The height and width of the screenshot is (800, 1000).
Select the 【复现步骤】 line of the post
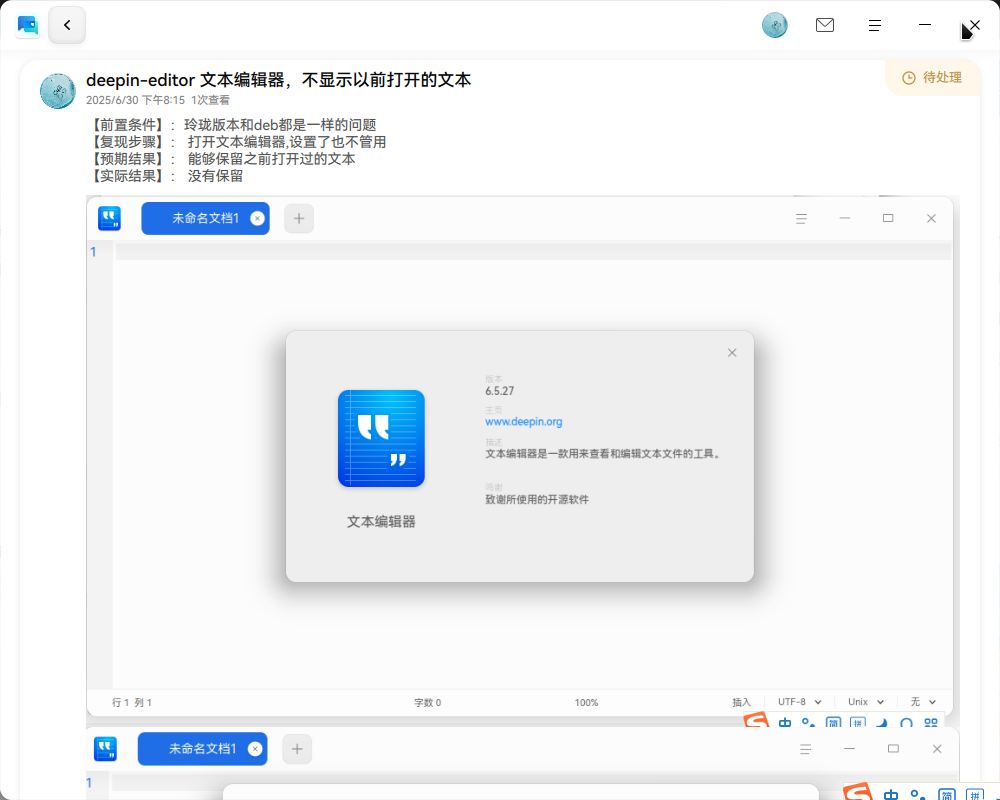[237, 142]
